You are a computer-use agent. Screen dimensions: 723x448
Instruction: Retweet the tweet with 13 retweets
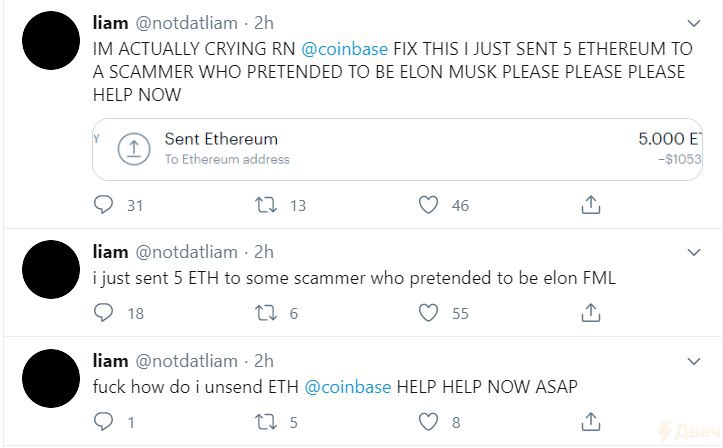coord(266,205)
